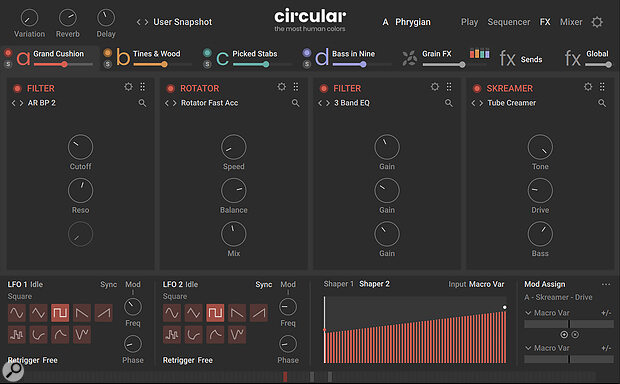This screenshot has height=384, width=620.
Task: Adjust Grand Cushion layer volume slider
Action: tap(63, 64)
